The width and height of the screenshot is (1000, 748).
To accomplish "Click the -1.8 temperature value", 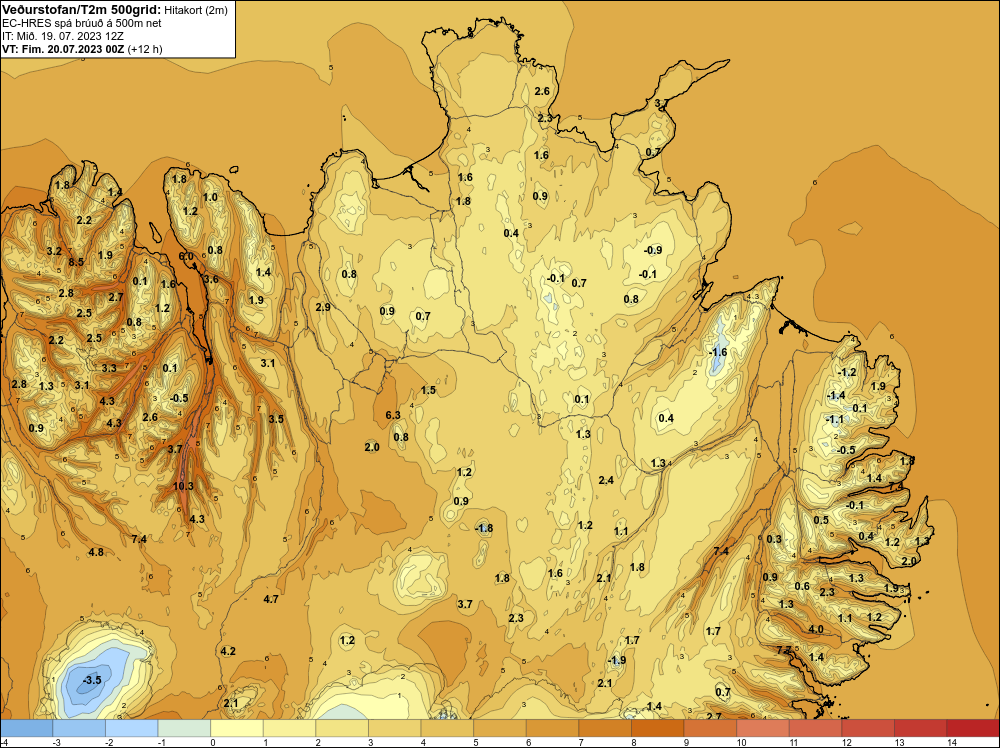I will [484, 528].
